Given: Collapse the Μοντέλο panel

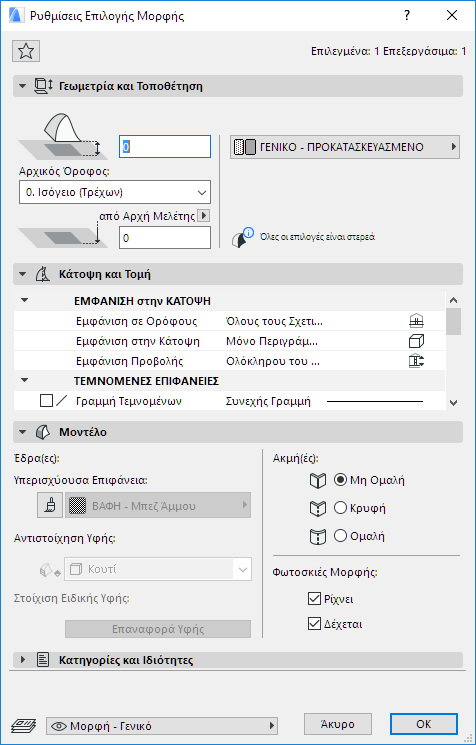Looking at the screenshot, I should pos(22,432).
